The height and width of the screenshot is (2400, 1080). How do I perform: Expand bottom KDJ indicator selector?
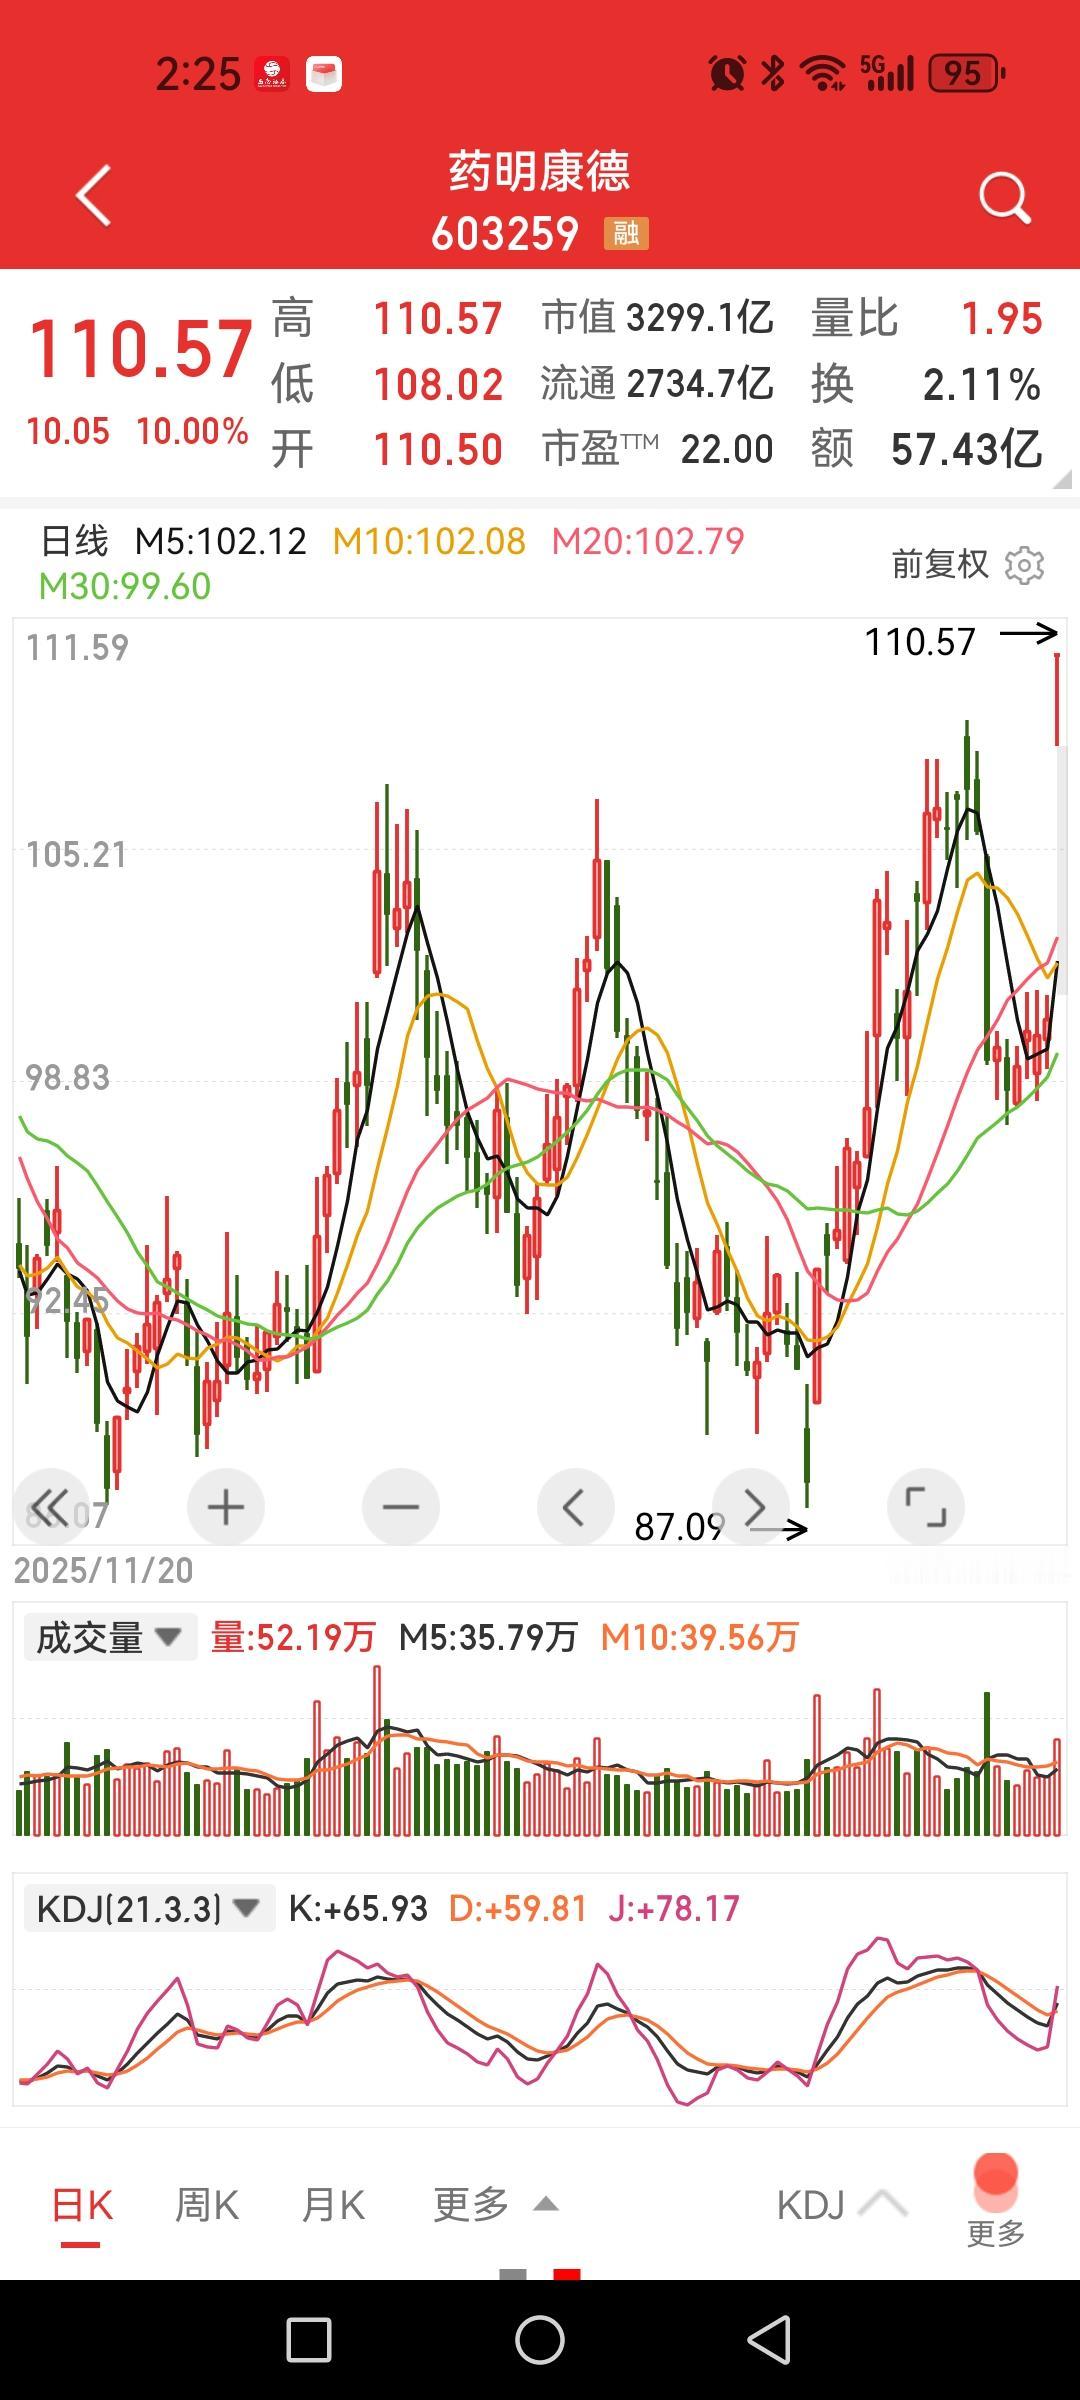click(842, 2205)
